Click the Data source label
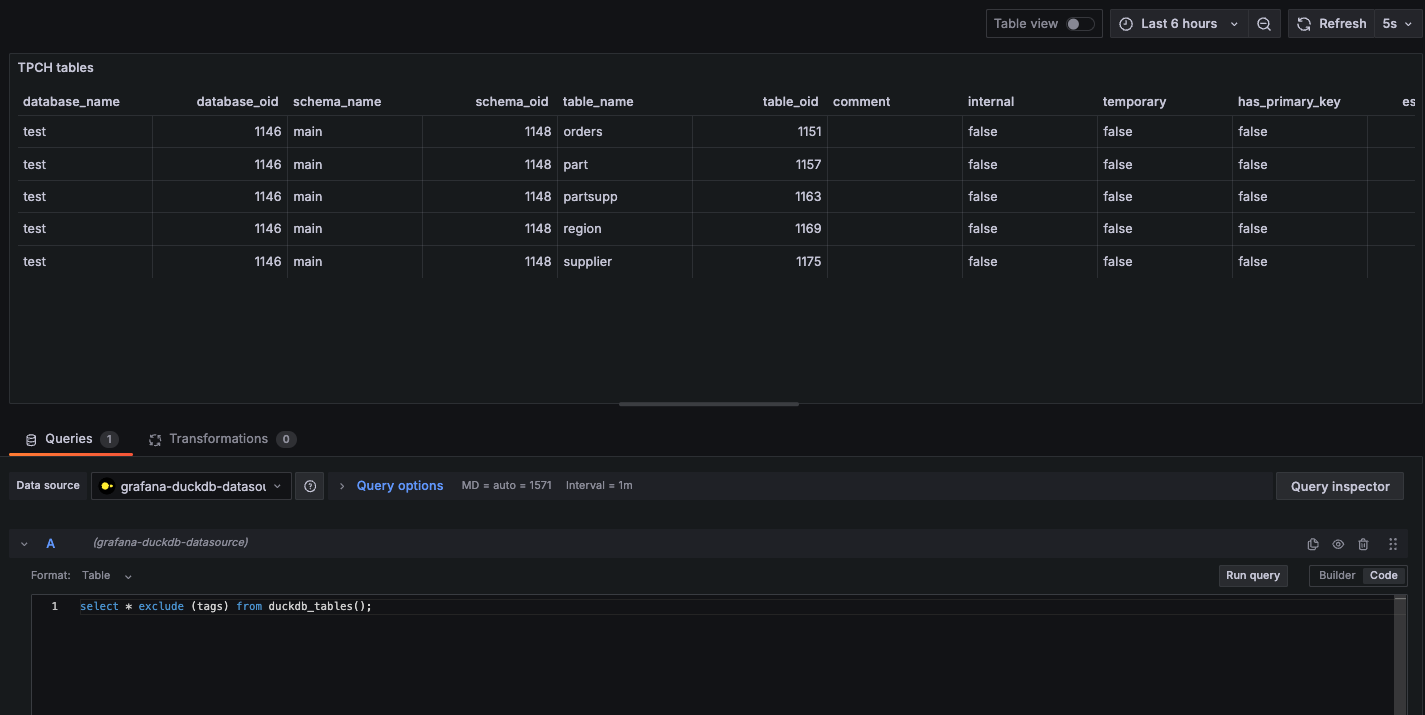Screen dimensions: 1425x715 tap(48, 486)
